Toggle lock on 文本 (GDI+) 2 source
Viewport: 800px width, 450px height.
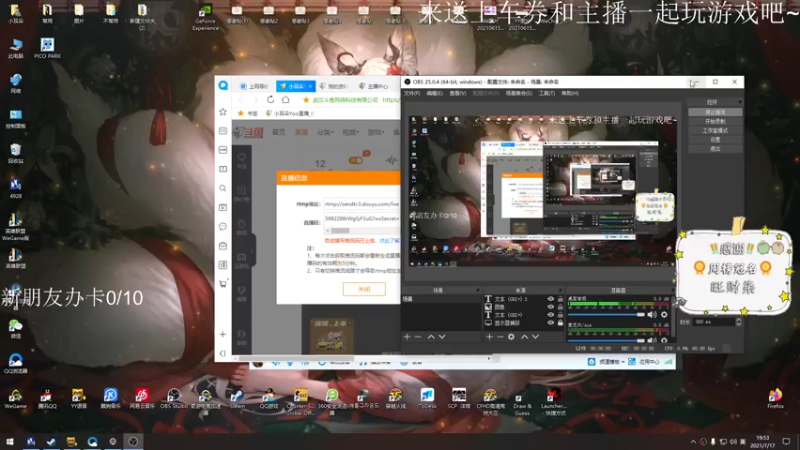click(x=560, y=299)
